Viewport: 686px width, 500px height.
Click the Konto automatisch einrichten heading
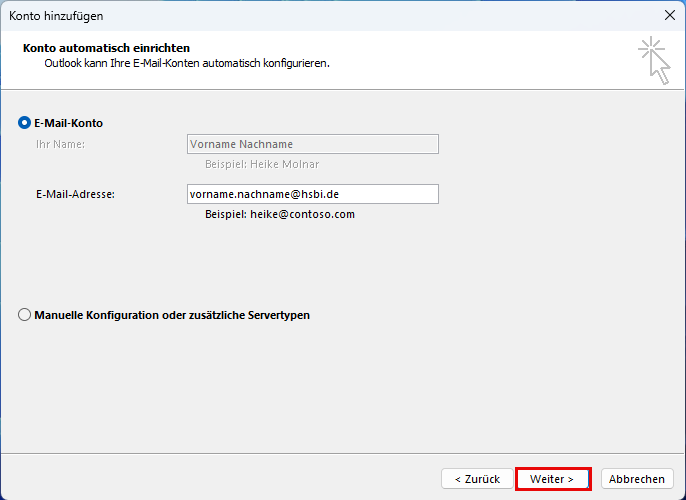[106, 48]
